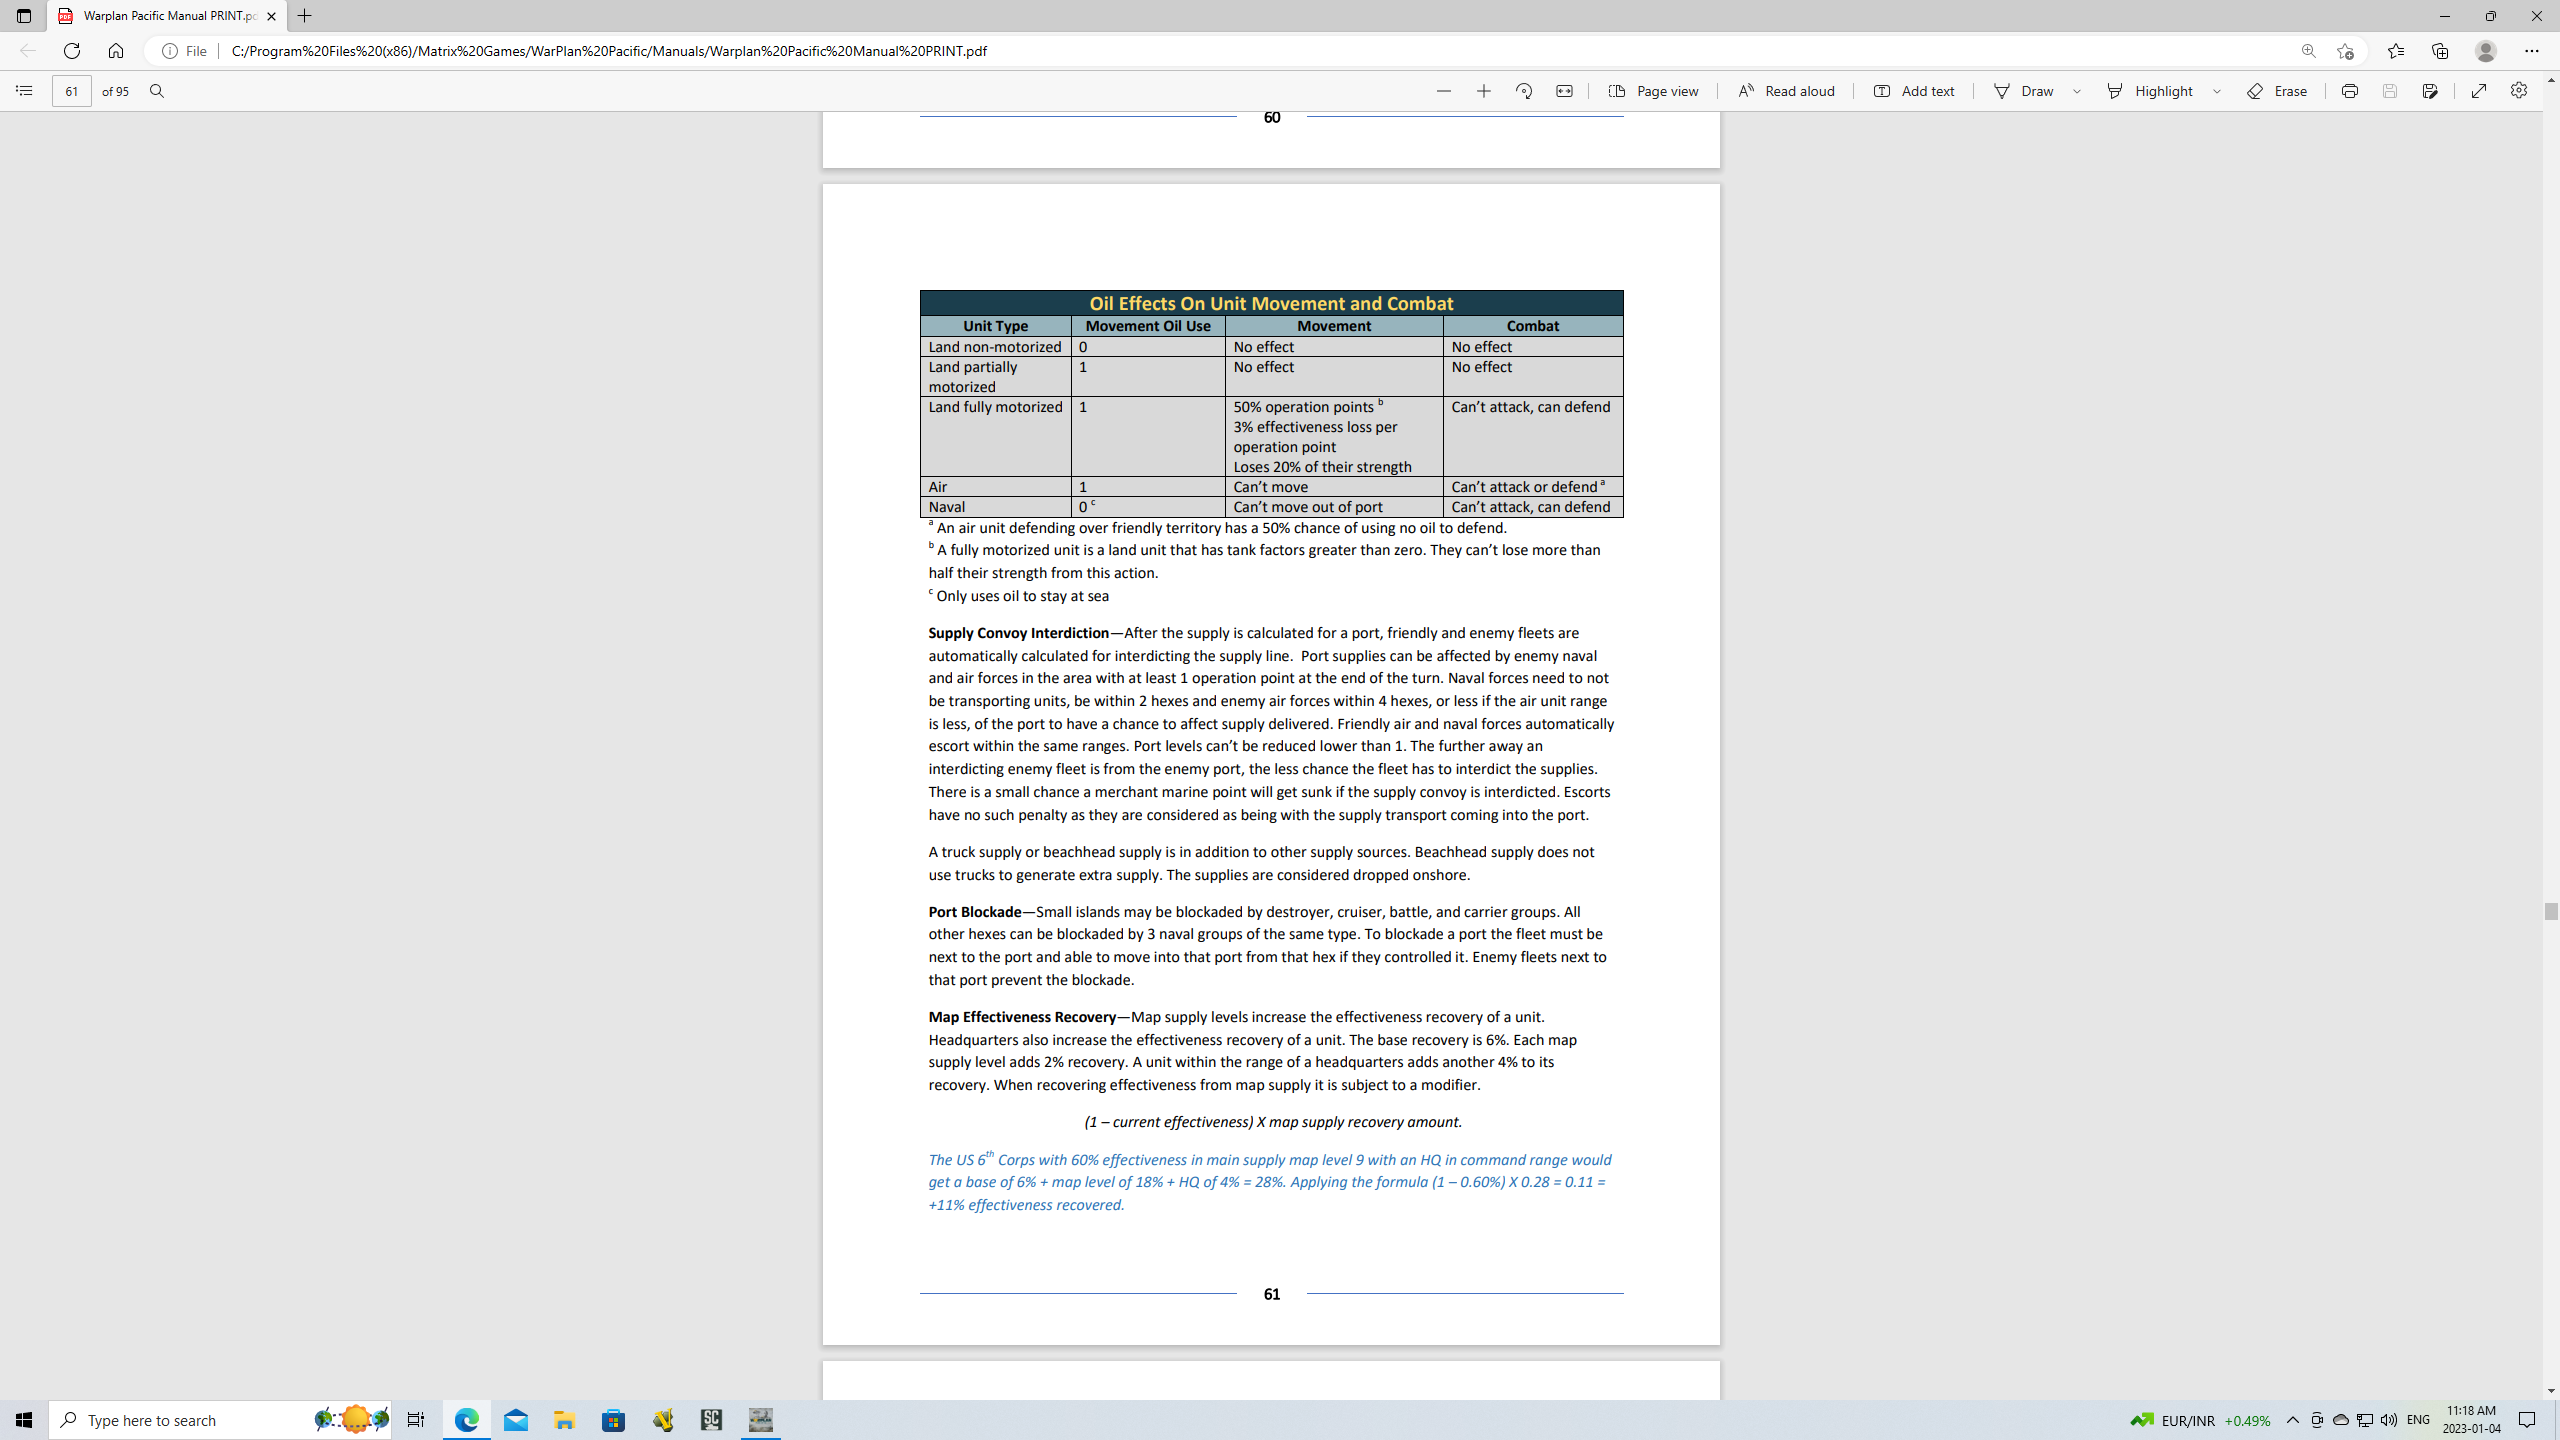Viewport: 2560px width, 1440px height.
Task: Click the 'Movement Oil Use' column header
Action: click(1147, 326)
